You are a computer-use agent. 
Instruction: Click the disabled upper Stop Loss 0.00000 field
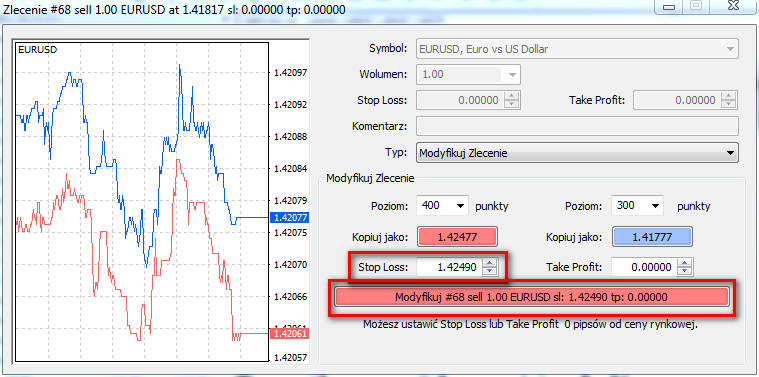coord(460,100)
